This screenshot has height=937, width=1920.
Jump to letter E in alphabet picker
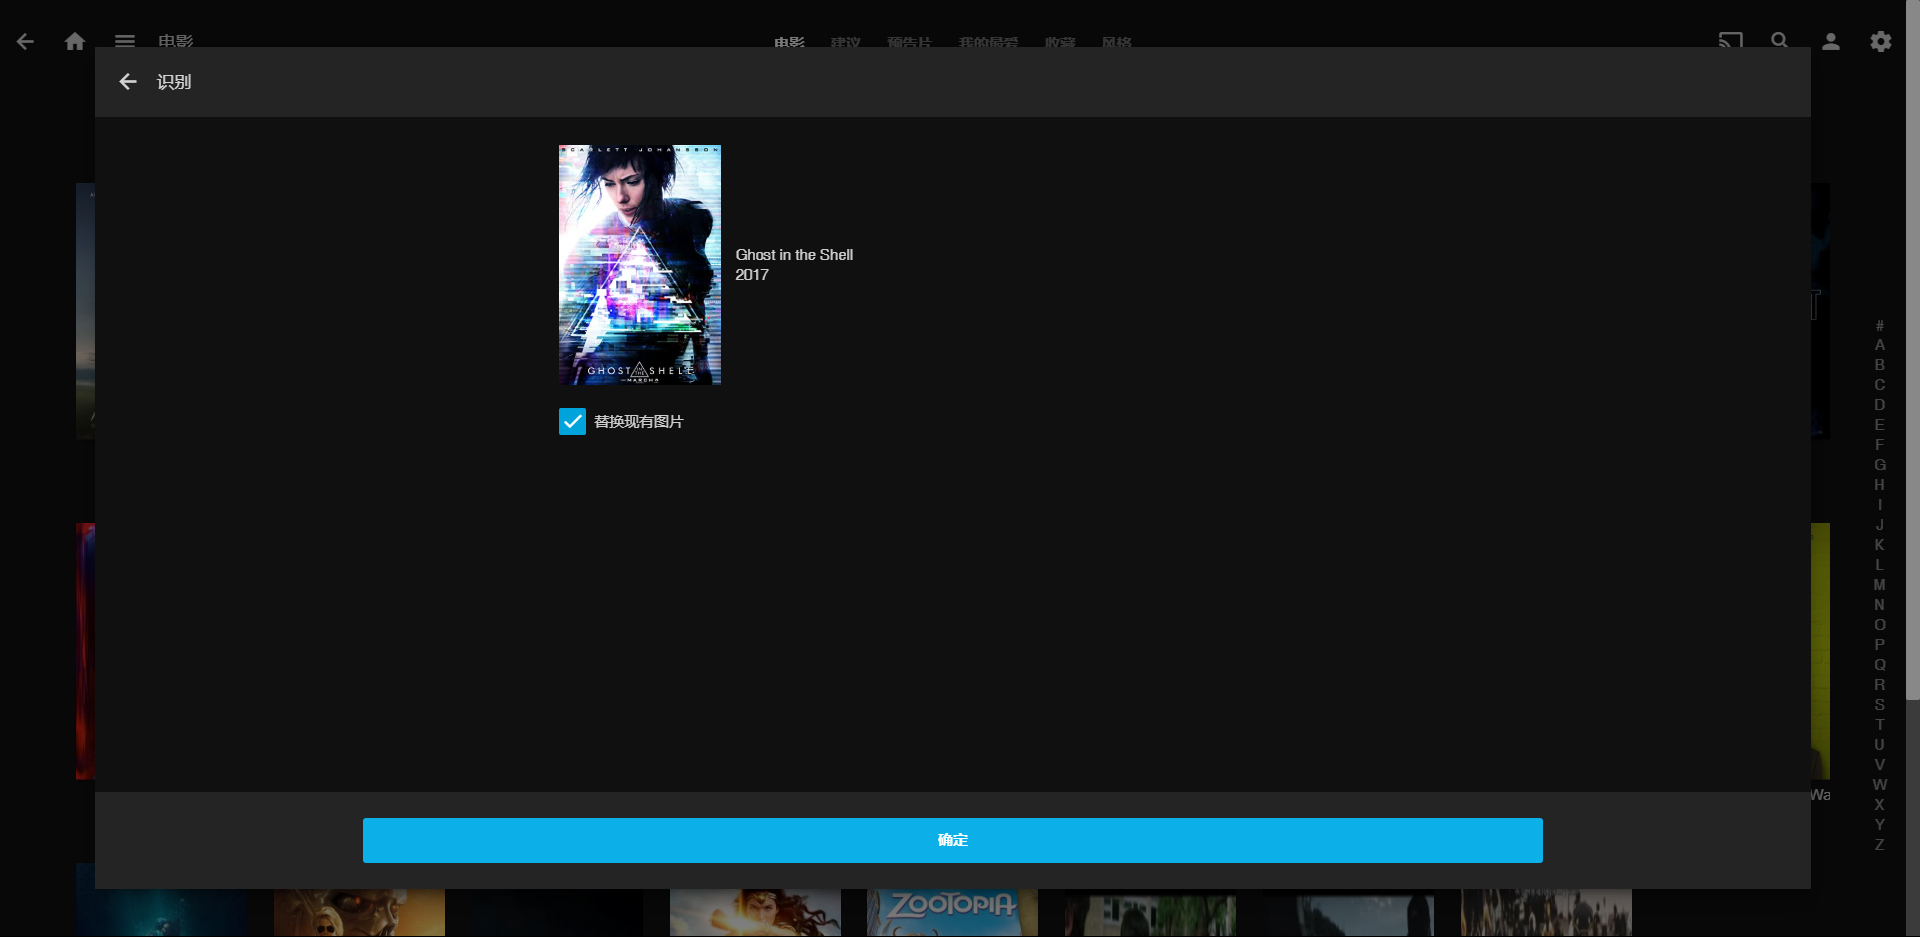pos(1880,425)
